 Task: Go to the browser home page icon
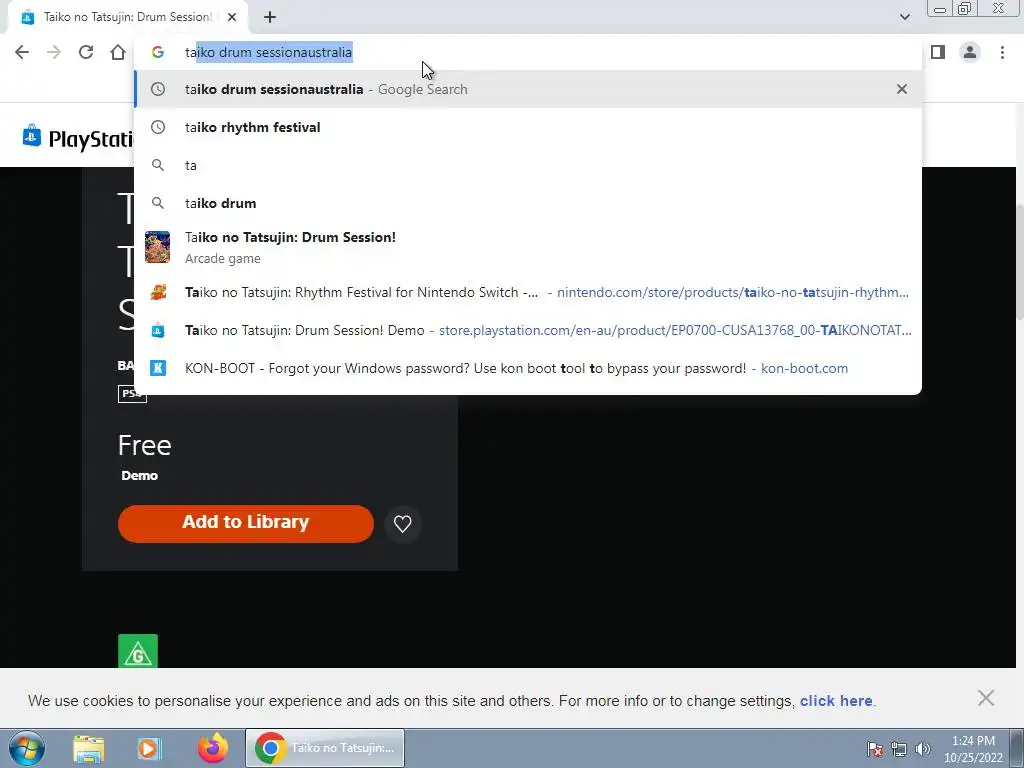tap(118, 52)
